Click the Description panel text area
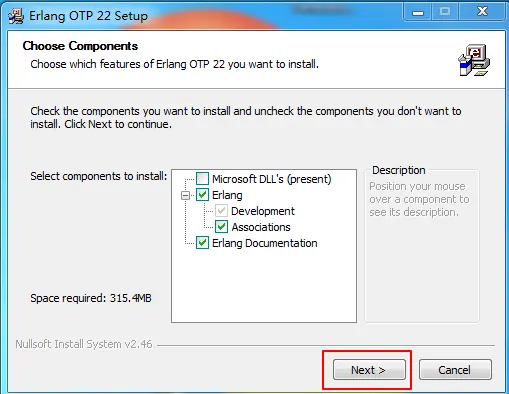The image size is (509, 394). 419,199
